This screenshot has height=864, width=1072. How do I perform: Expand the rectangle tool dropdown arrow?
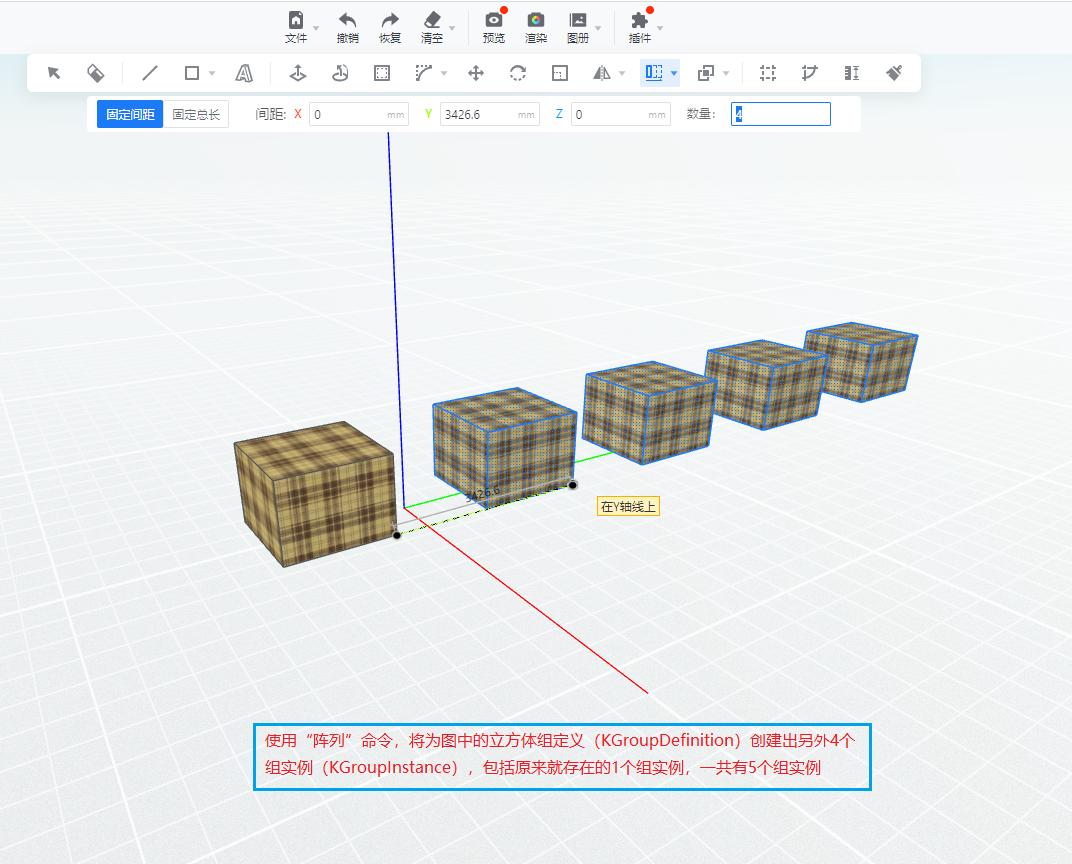pos(212,73)
